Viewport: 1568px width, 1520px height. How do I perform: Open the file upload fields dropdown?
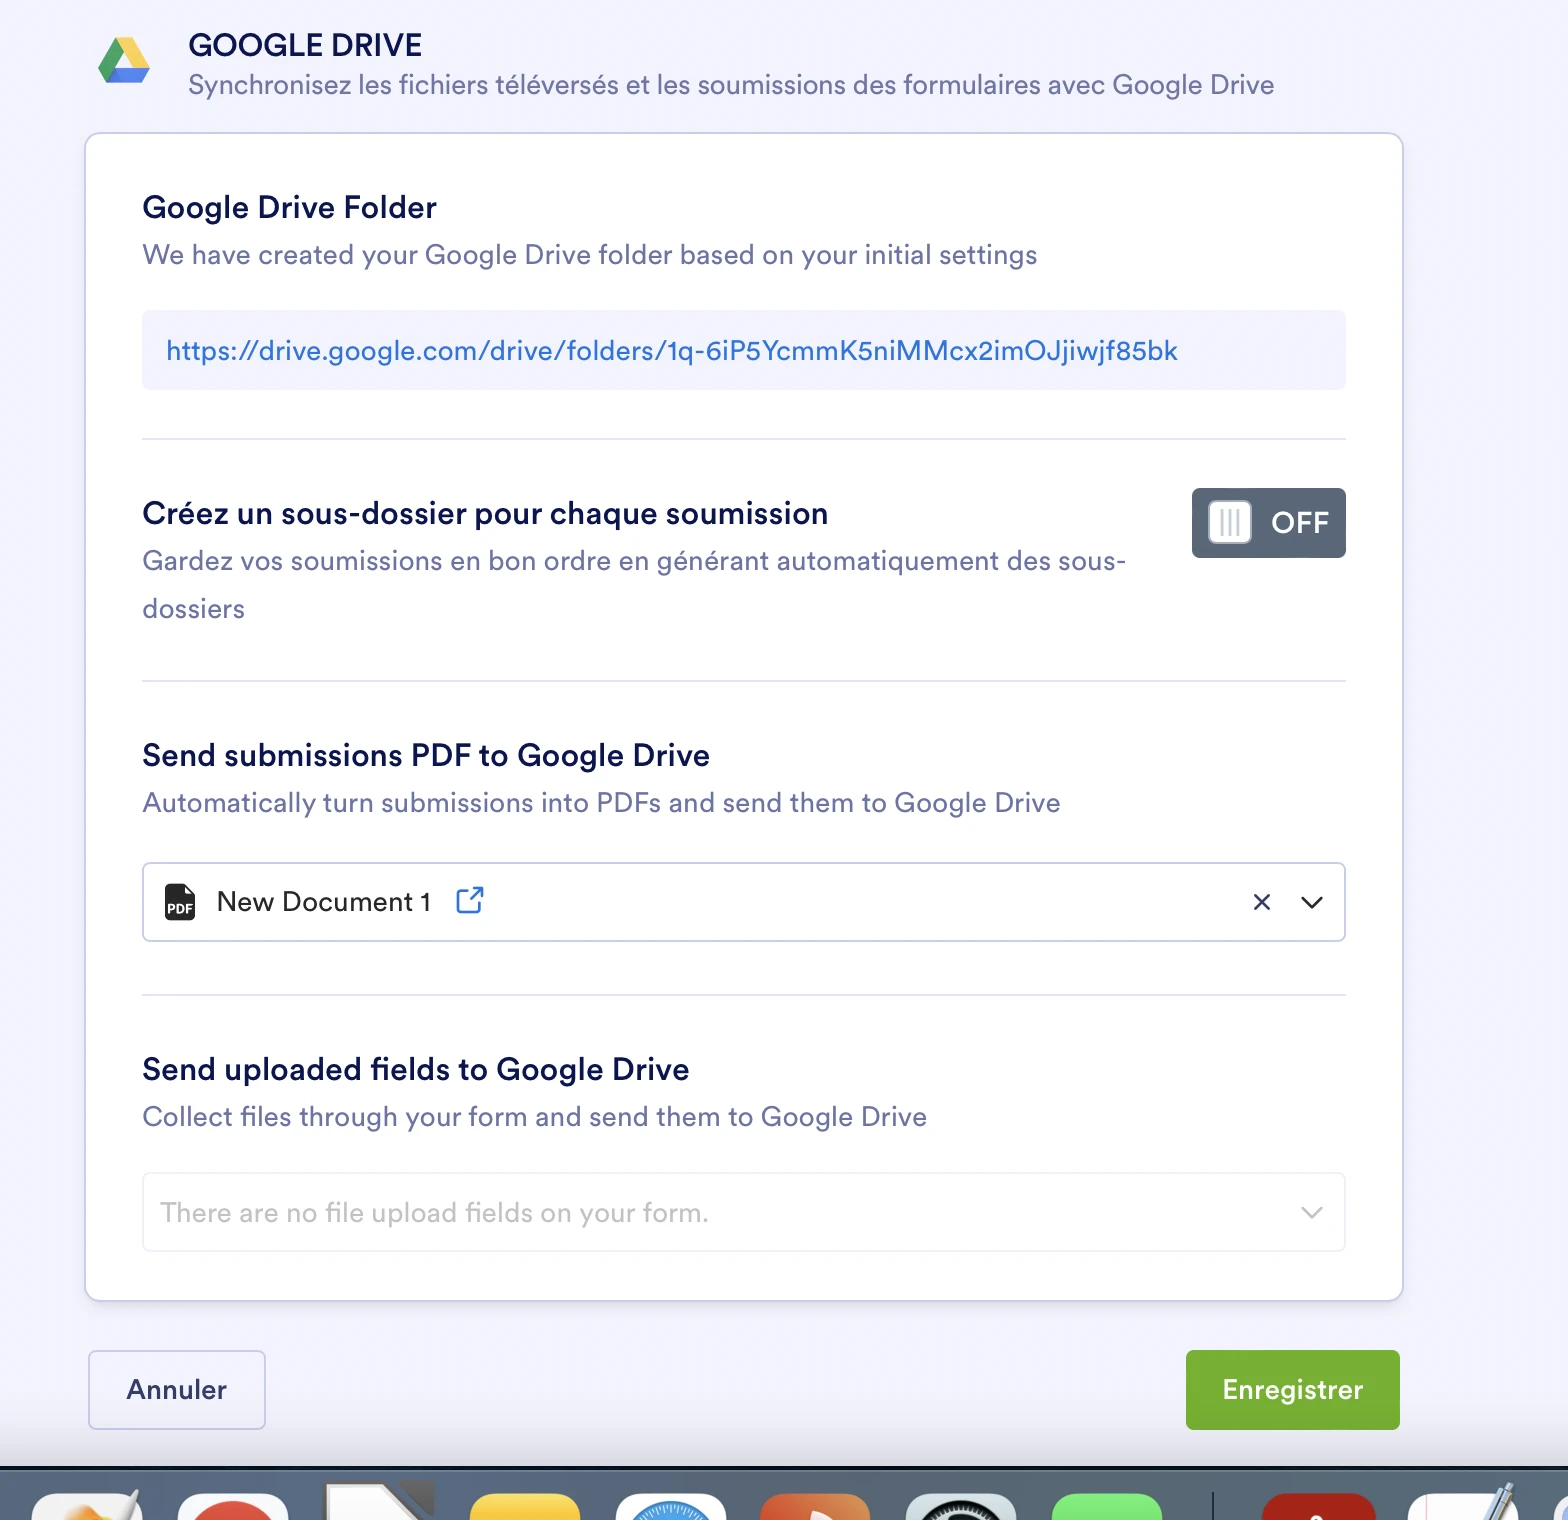coord(744,1212)
